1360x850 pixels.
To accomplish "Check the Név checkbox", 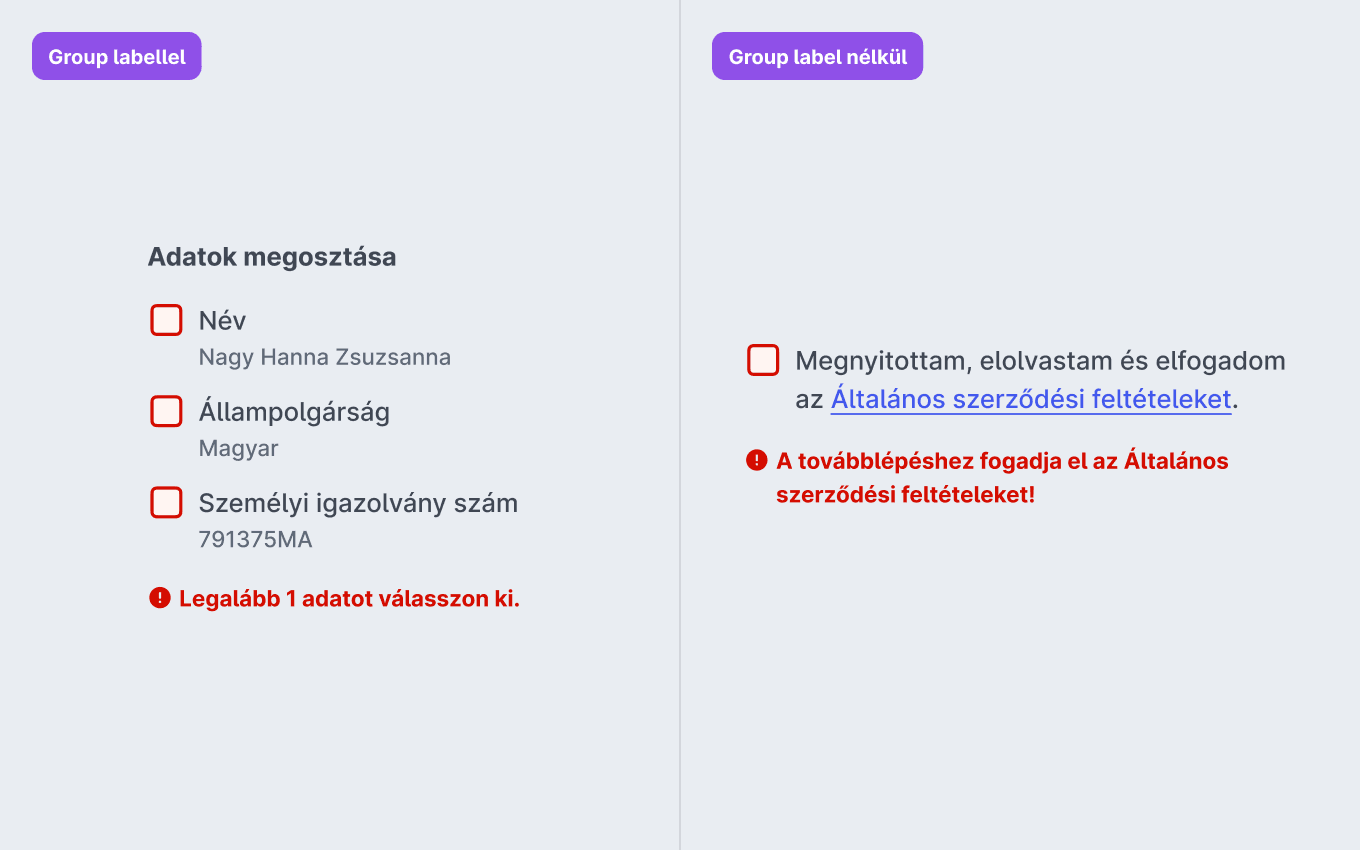I will coord(166,320).
